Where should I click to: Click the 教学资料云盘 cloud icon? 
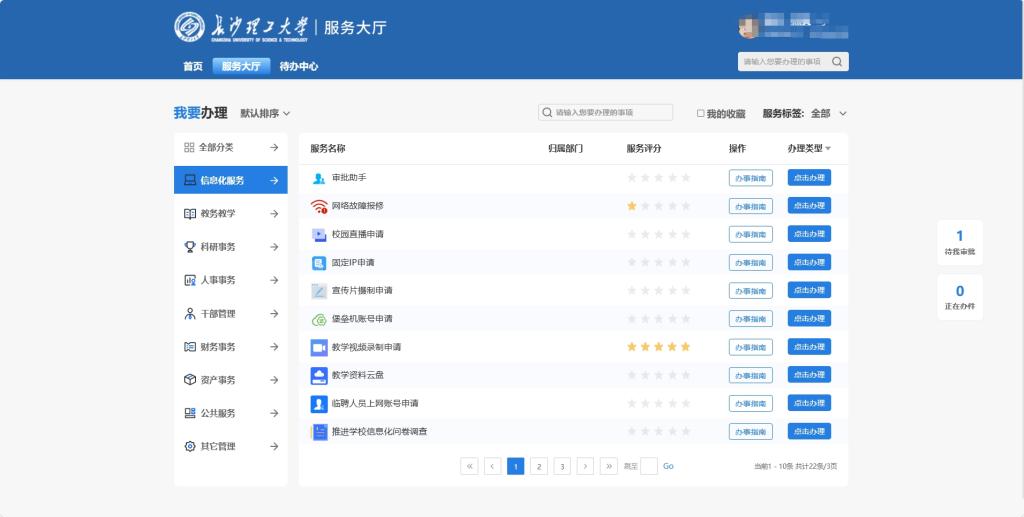point(319,375)
